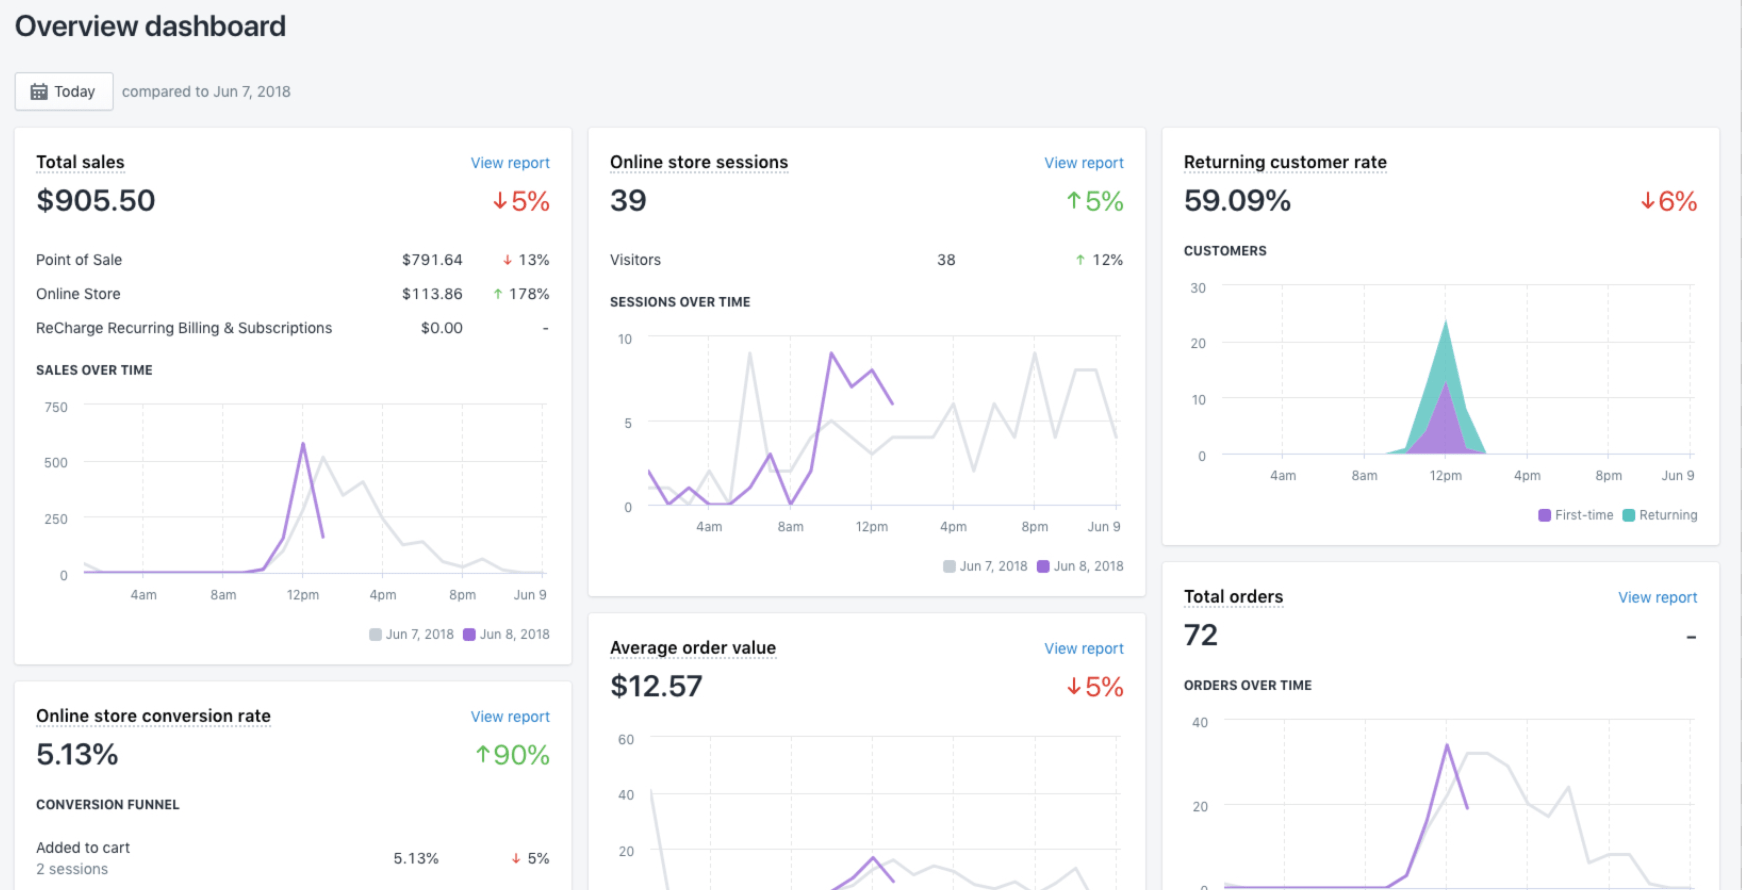Screen dimensions: 1742x890
Task: Click the down arrow next to Point of Sale 13%
Action: 508,260
